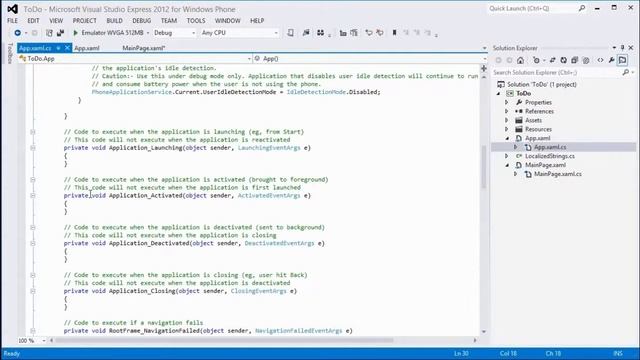The width and height of the screenshot is (640, 360).
Task: Open the App() member navigation dropdown
Action: [484, 59]
